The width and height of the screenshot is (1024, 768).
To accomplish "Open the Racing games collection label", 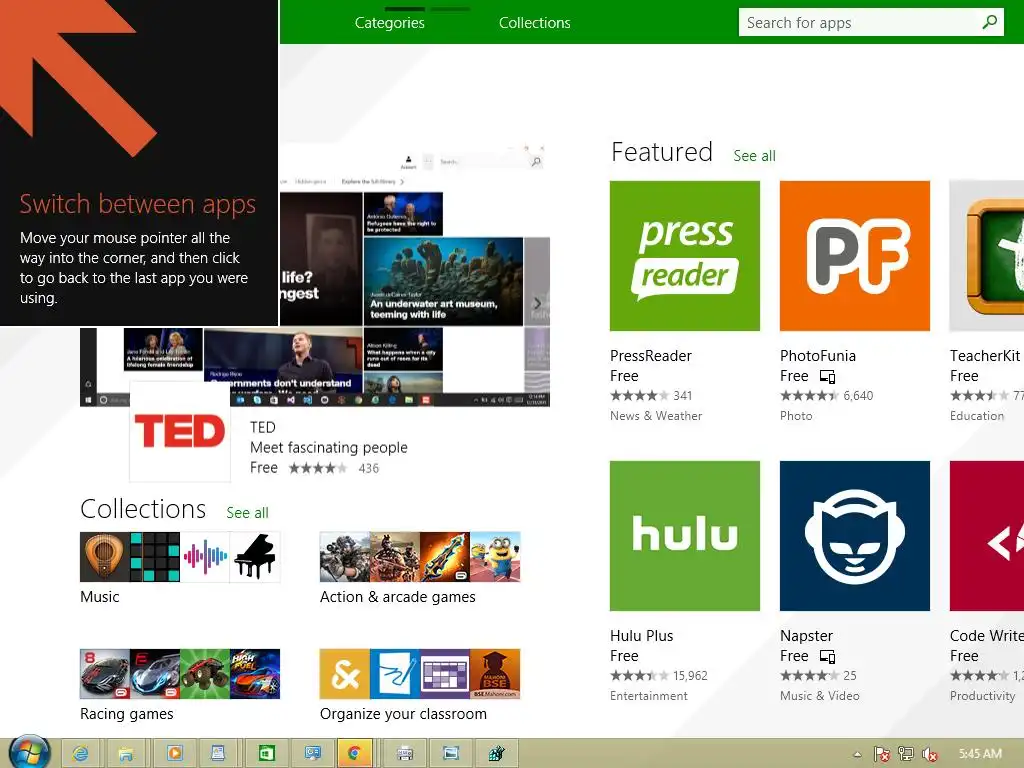I will [127, 714].
